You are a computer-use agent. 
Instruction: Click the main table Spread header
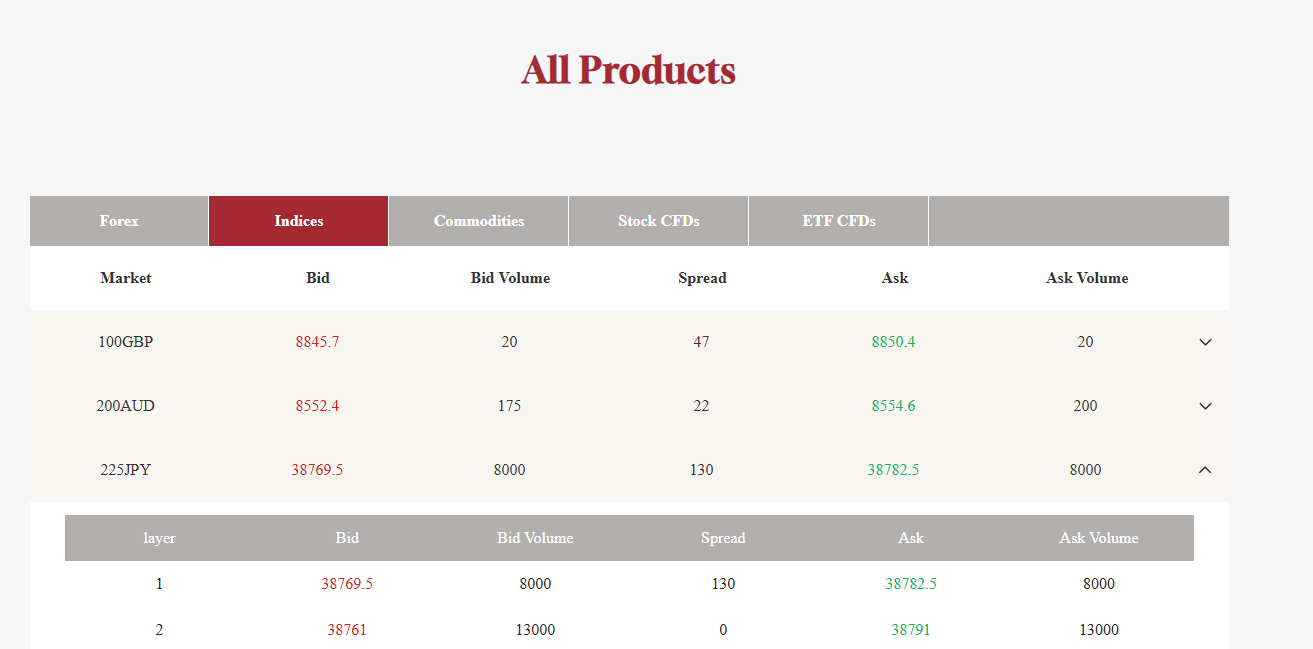702,278
